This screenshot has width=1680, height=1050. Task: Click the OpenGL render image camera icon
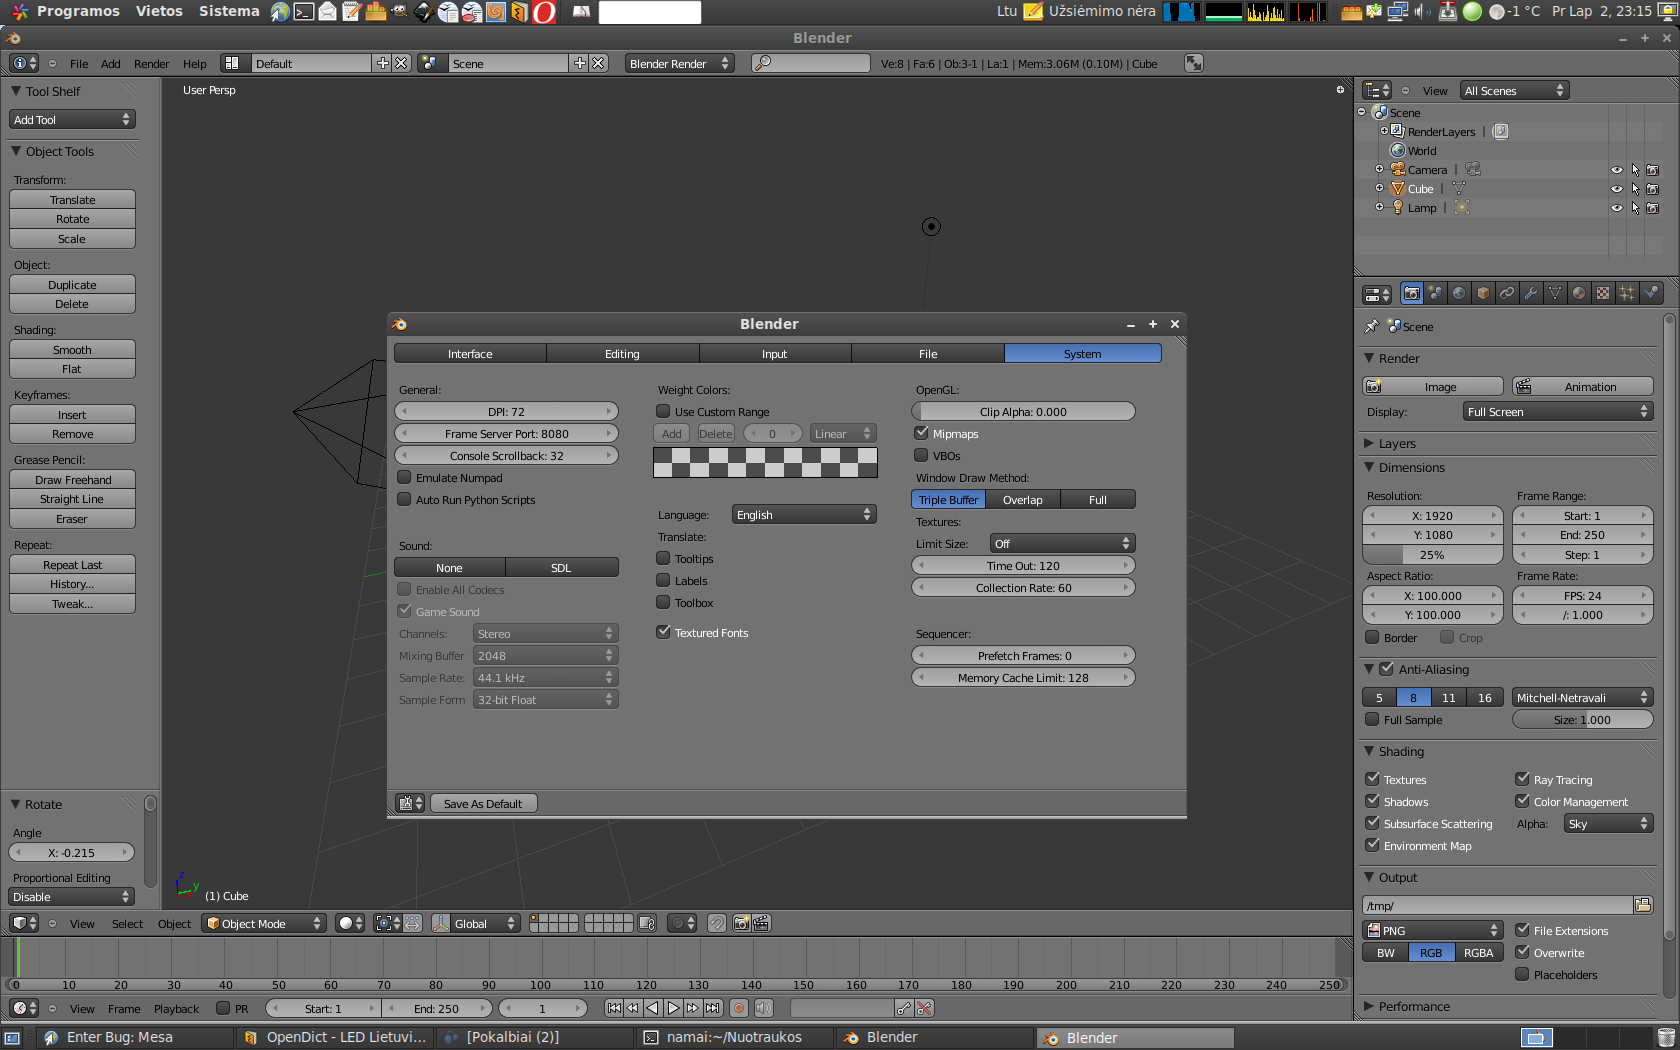(x=741, y=923)
